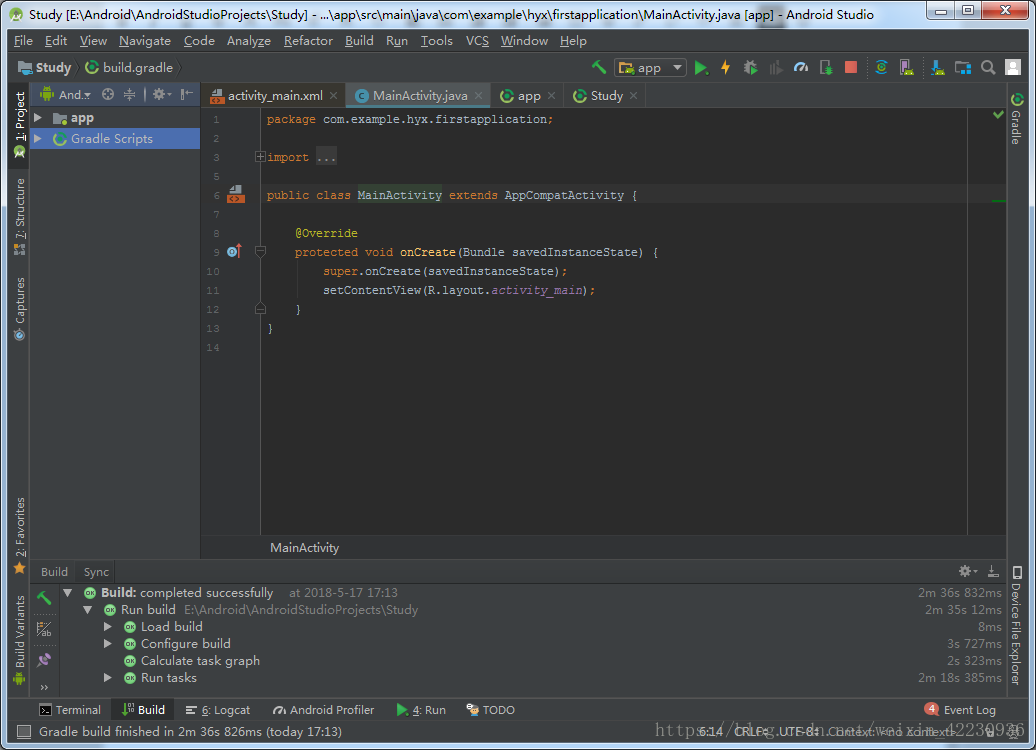The image size is (1036, 750).
Task: Expand the Configure build node
Action: [x=108, y=644]
